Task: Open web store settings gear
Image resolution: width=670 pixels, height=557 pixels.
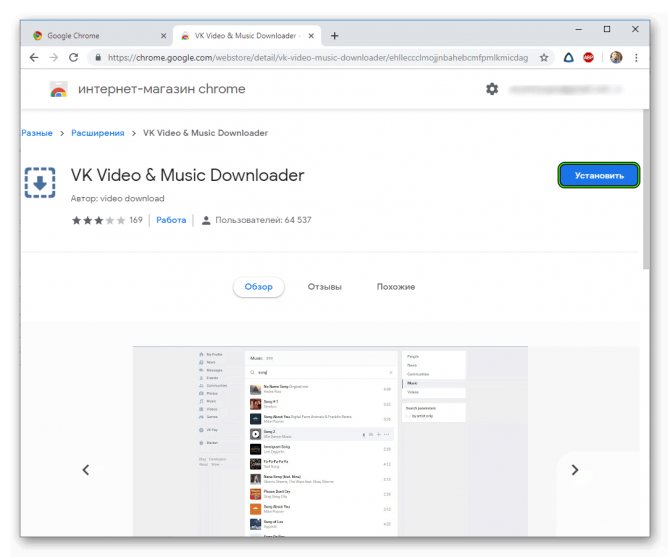Action: pos(492,89)
